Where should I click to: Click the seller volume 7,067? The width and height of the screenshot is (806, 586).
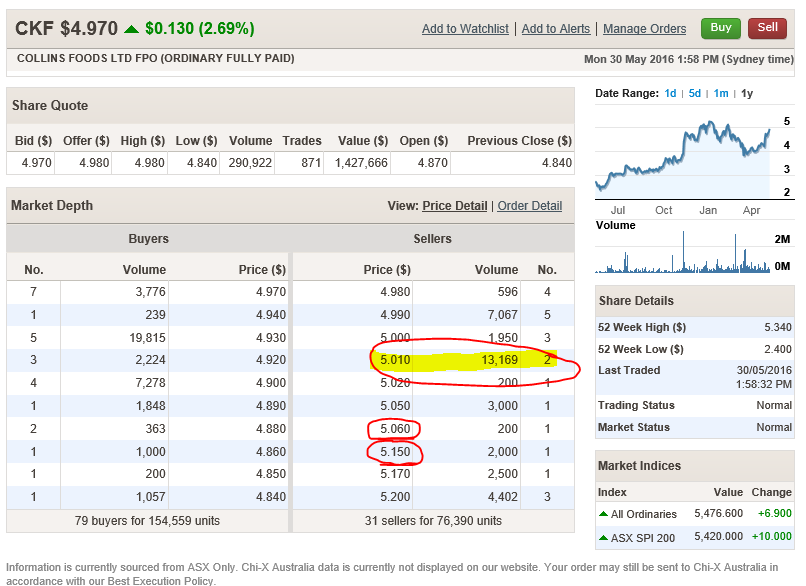[x=502, y=315]
